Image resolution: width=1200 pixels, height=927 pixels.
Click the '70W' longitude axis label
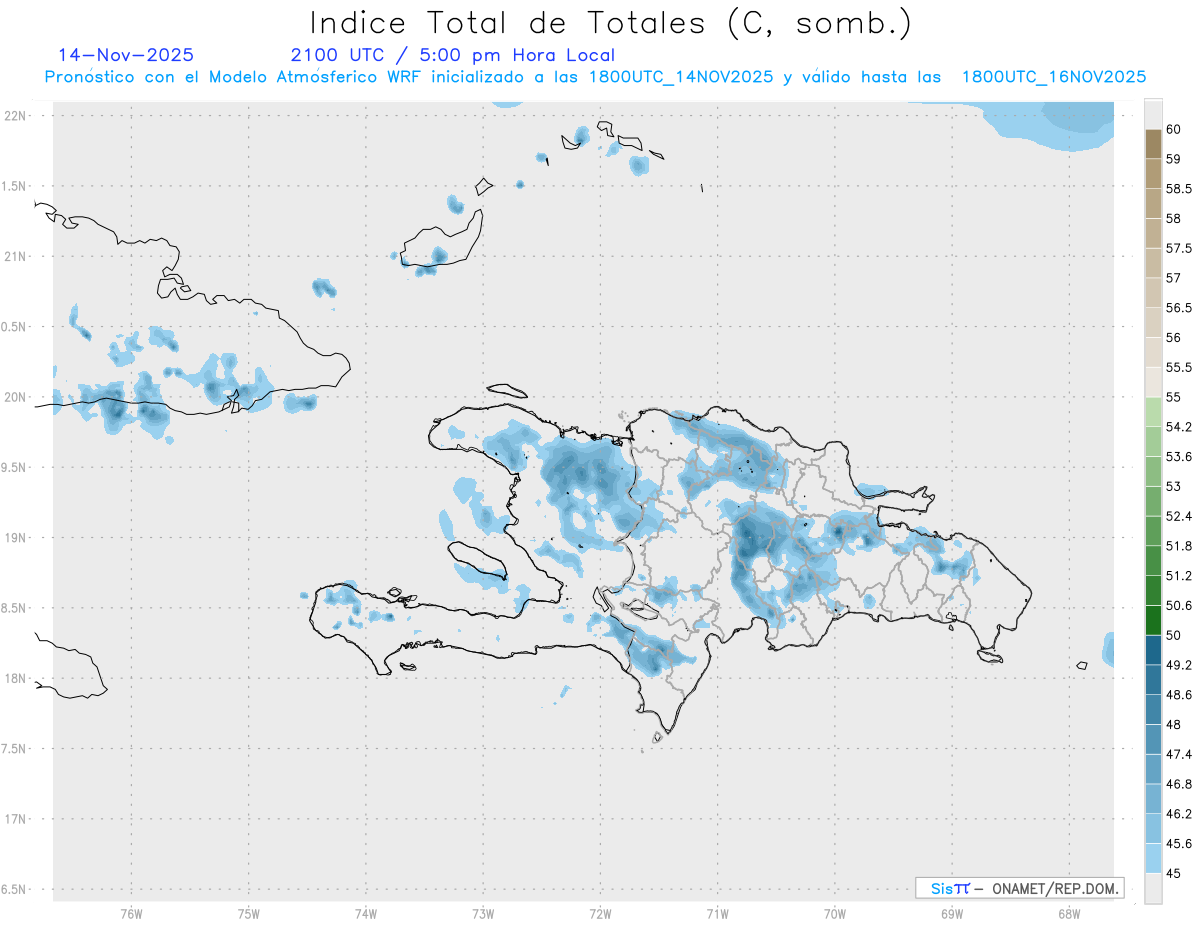click(x=835, y=914)
